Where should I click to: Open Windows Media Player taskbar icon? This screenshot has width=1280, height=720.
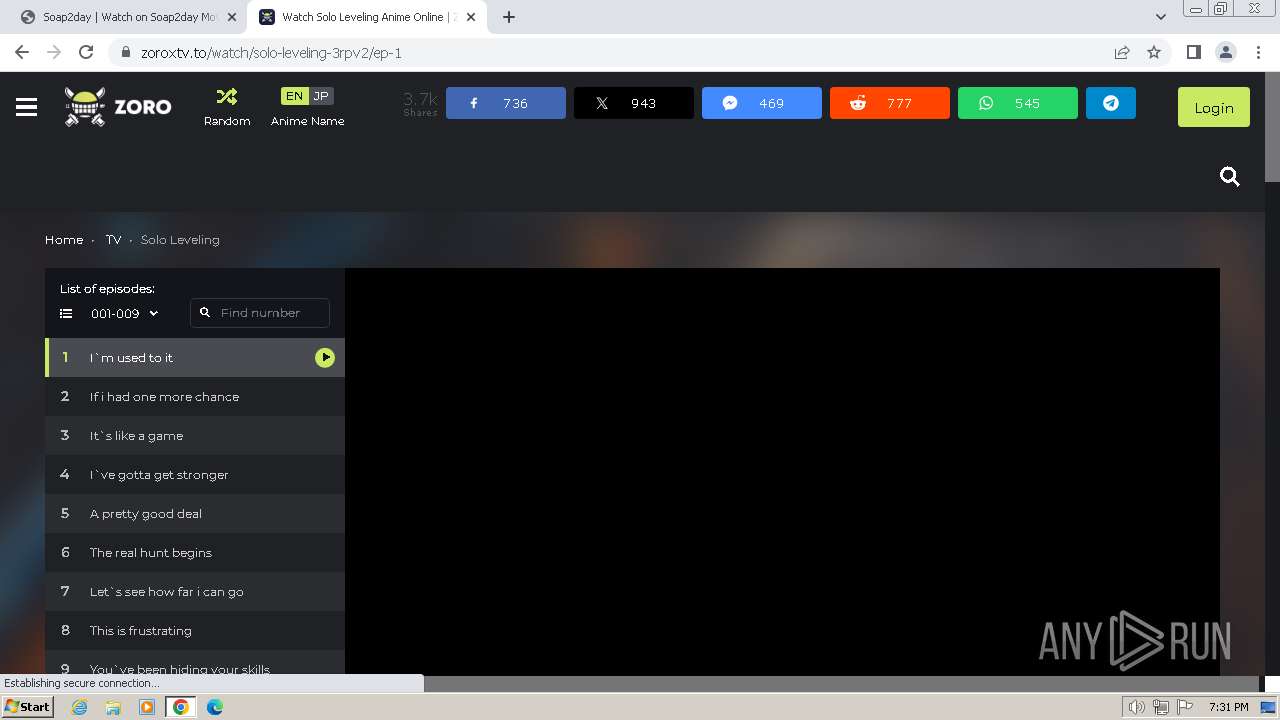(x=147, y=707)
